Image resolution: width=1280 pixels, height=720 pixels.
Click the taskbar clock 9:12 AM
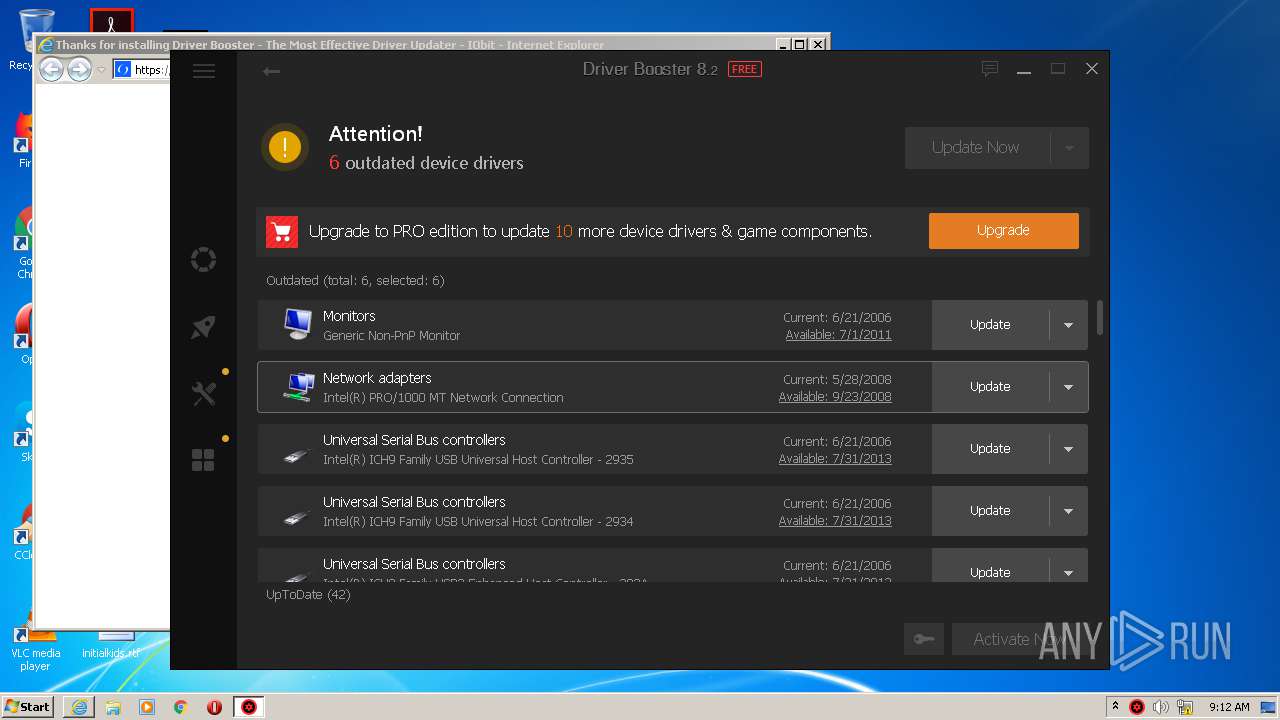point(1229,707)
